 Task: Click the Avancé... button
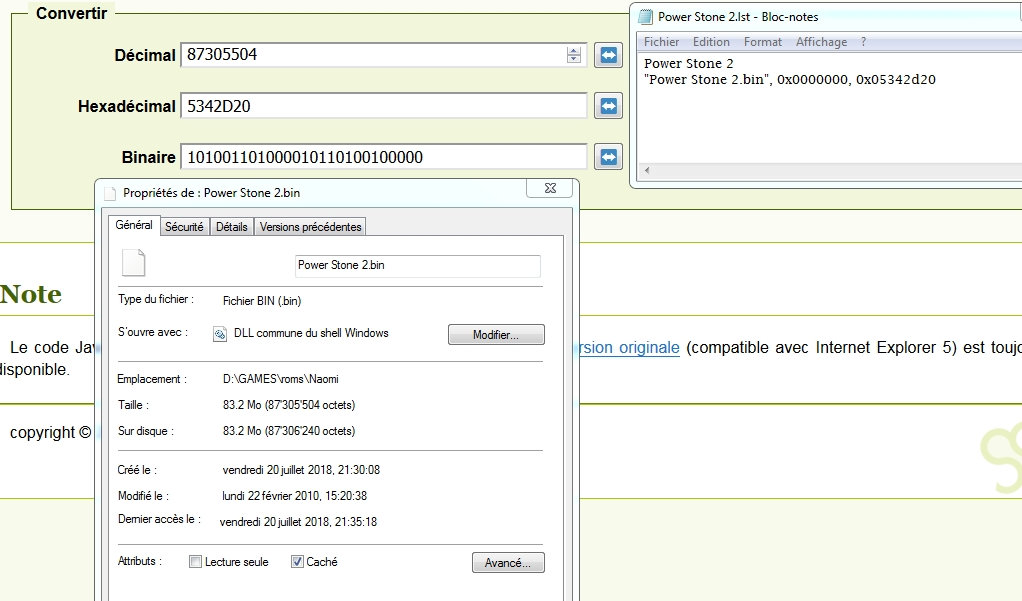[x=508, y=563]
